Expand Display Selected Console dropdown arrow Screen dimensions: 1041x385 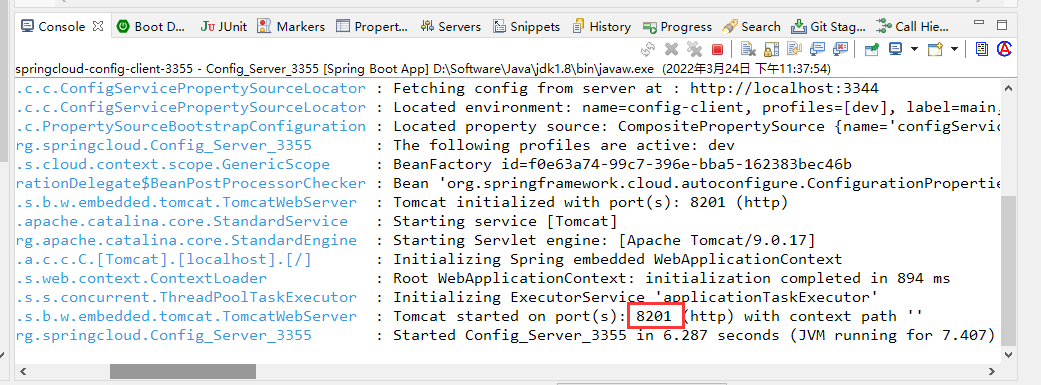coord(914,49)
